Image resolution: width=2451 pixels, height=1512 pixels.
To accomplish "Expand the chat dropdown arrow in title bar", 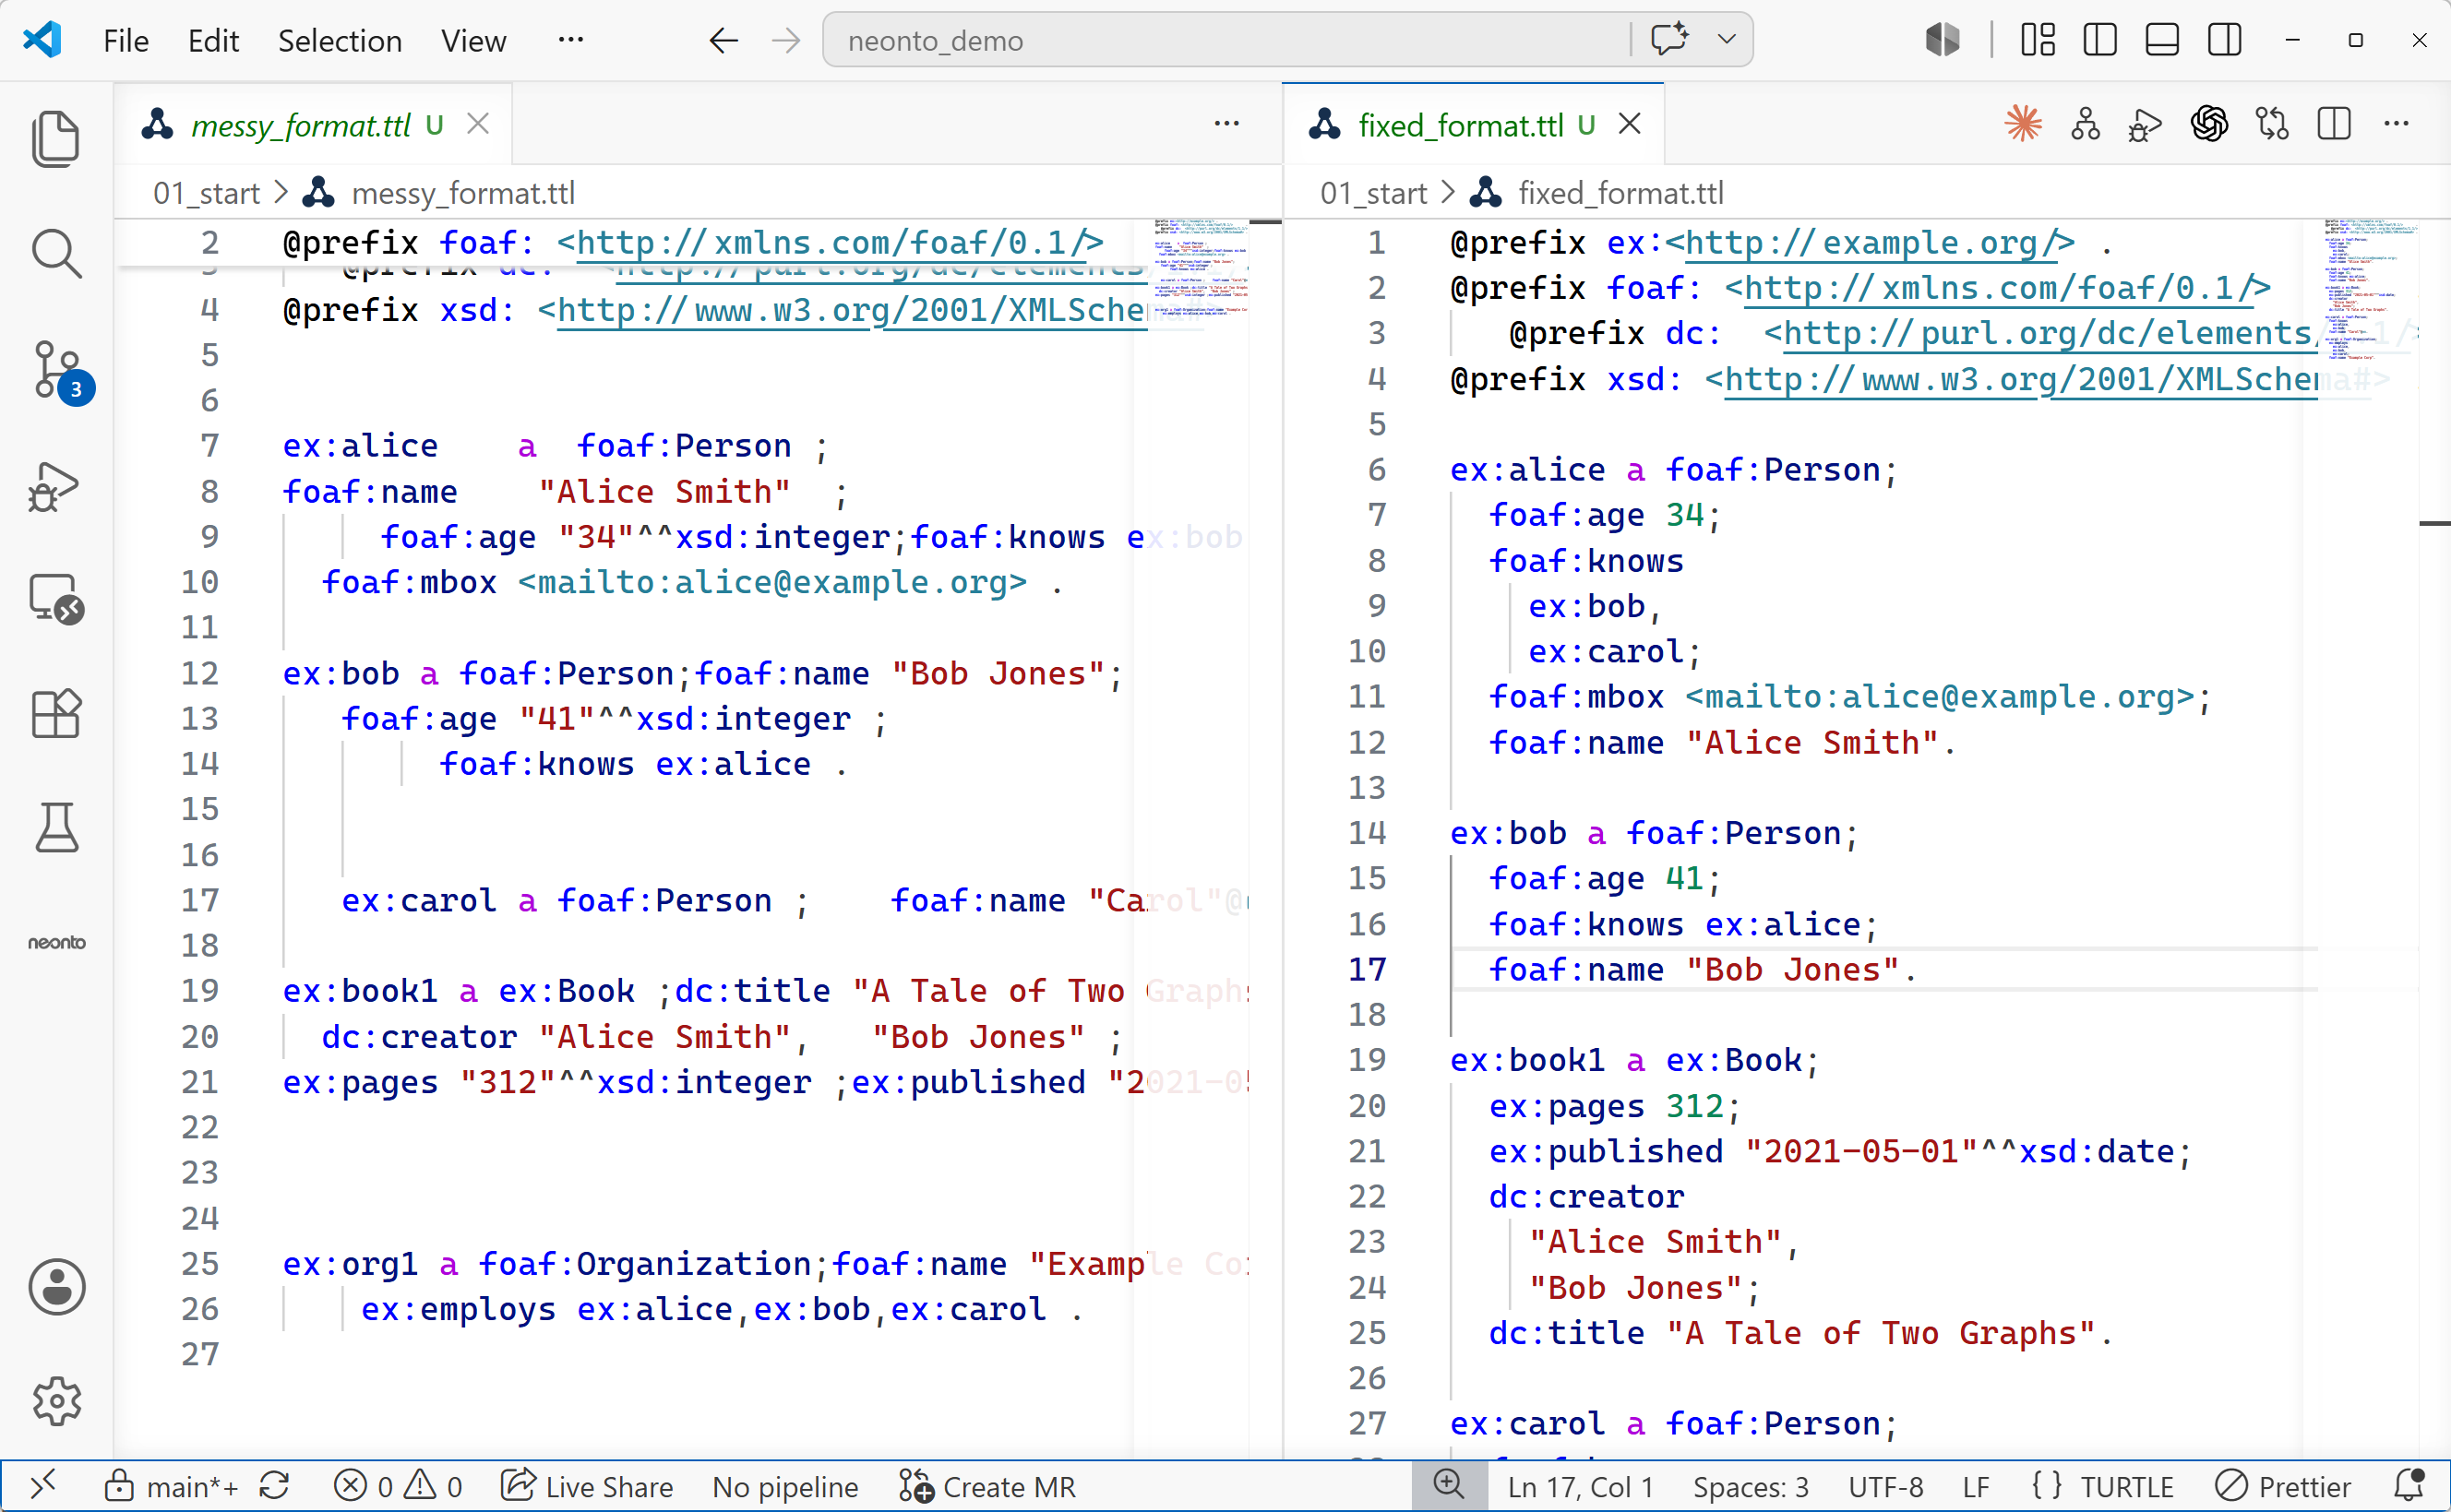I will click(1726, 40).
